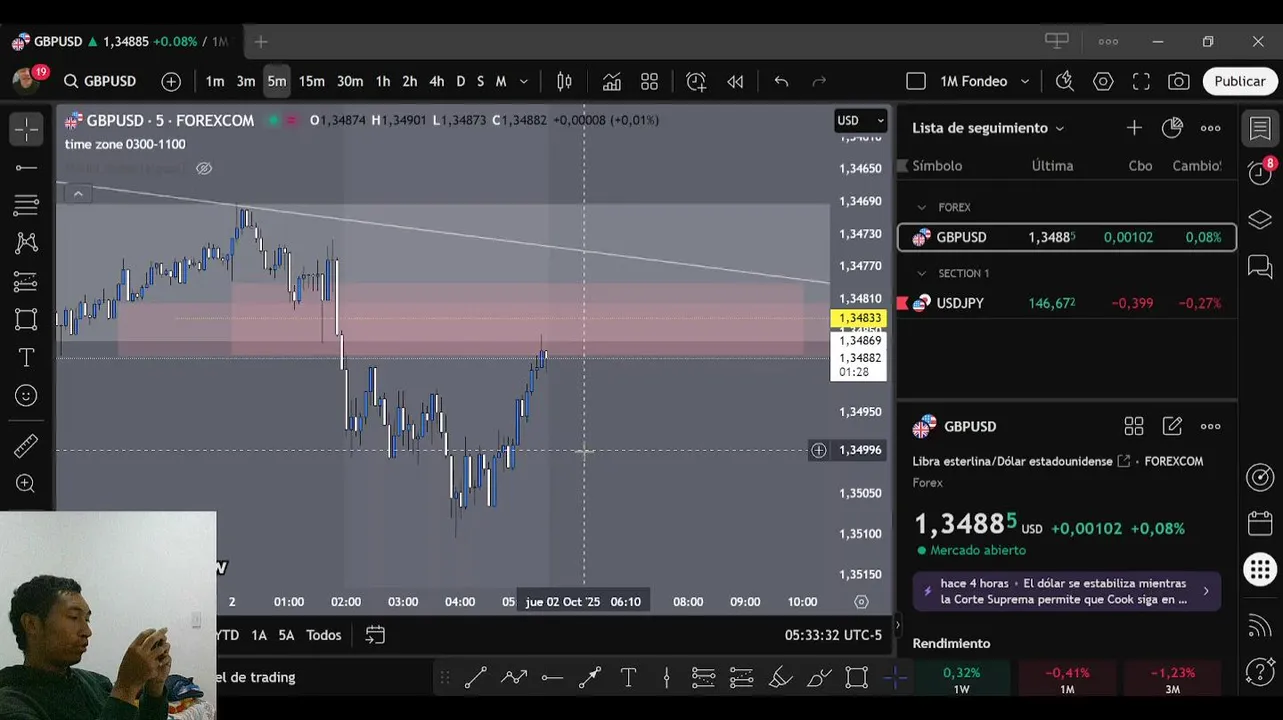Collapse the FOREX watchlist section

click(x=922, y=207)
